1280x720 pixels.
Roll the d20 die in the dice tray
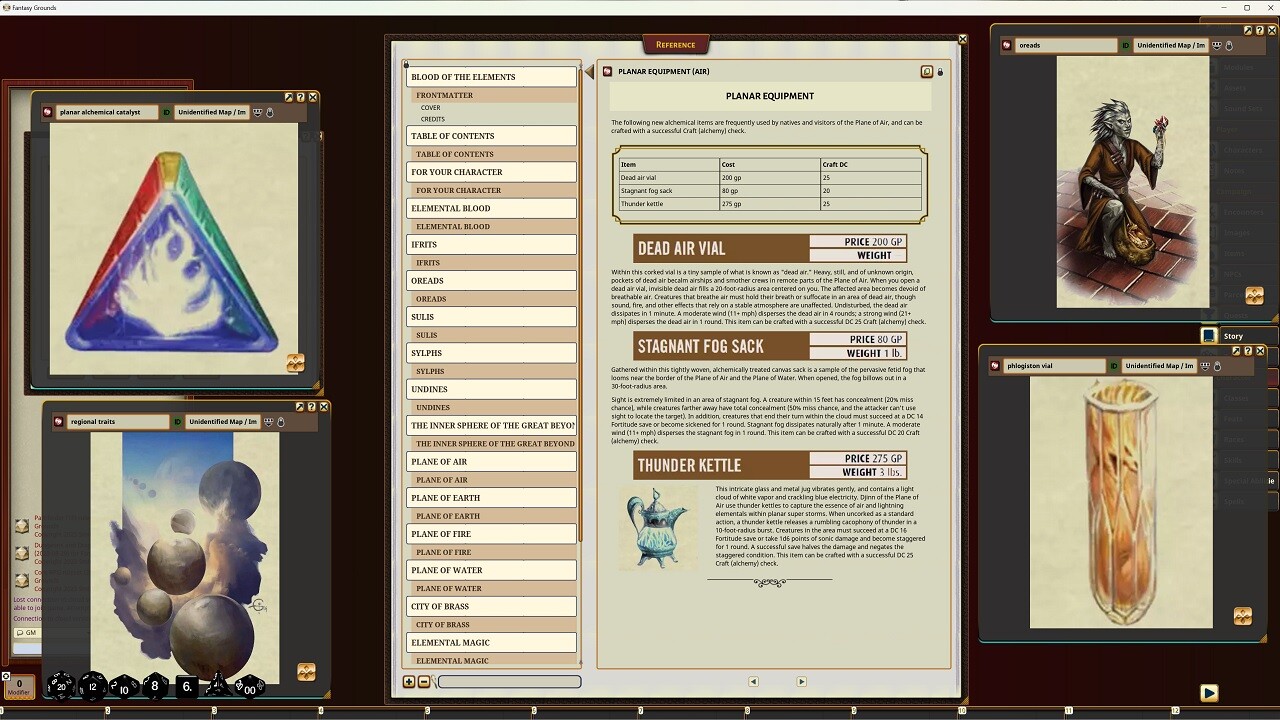(60, 687)
